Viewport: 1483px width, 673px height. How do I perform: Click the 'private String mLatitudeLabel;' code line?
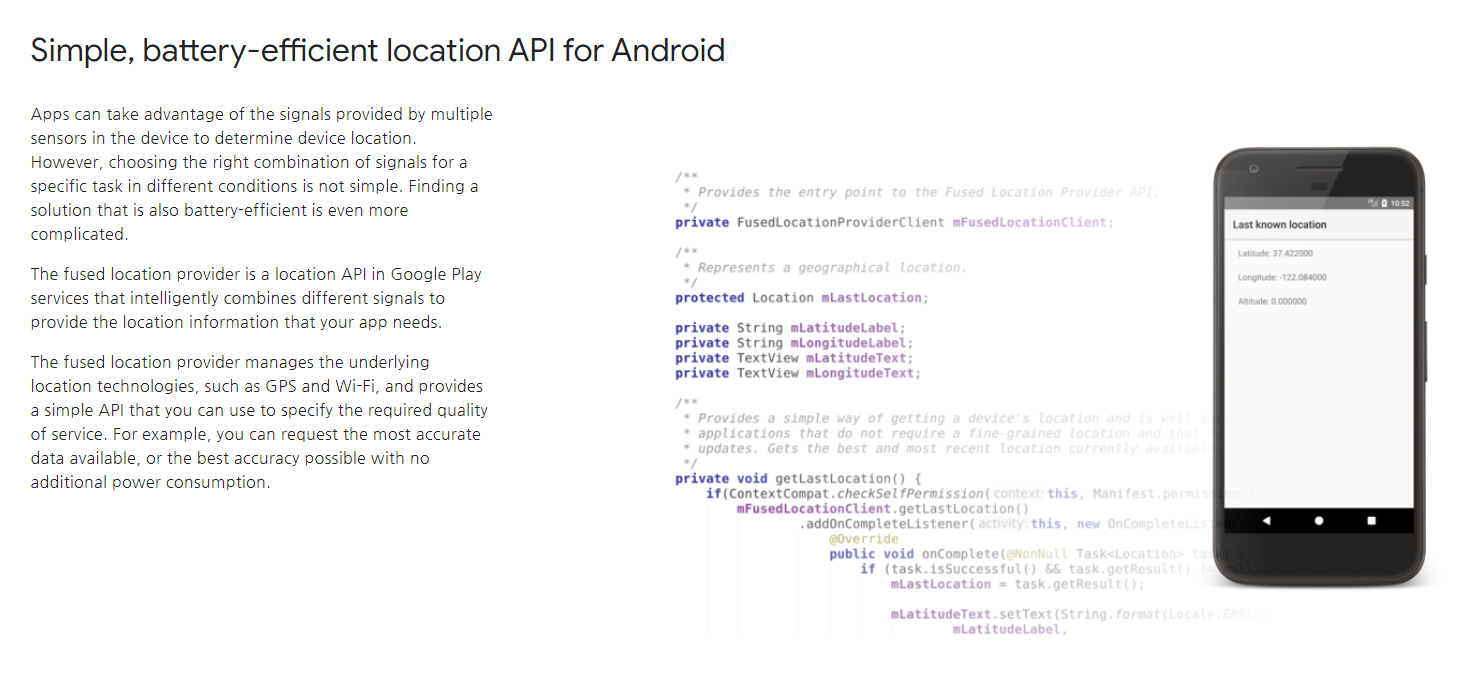[x=790, y=328]
